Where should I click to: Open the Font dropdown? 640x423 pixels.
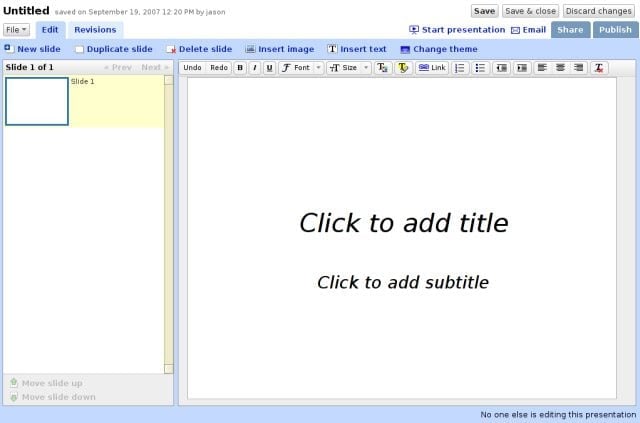301,68
